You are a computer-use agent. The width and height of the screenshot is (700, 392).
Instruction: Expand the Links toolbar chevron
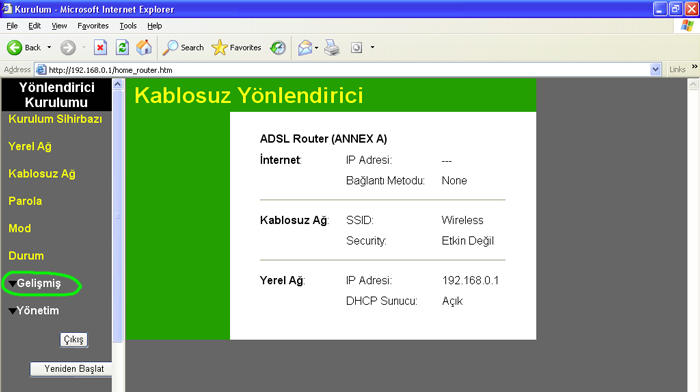(694, 67)
